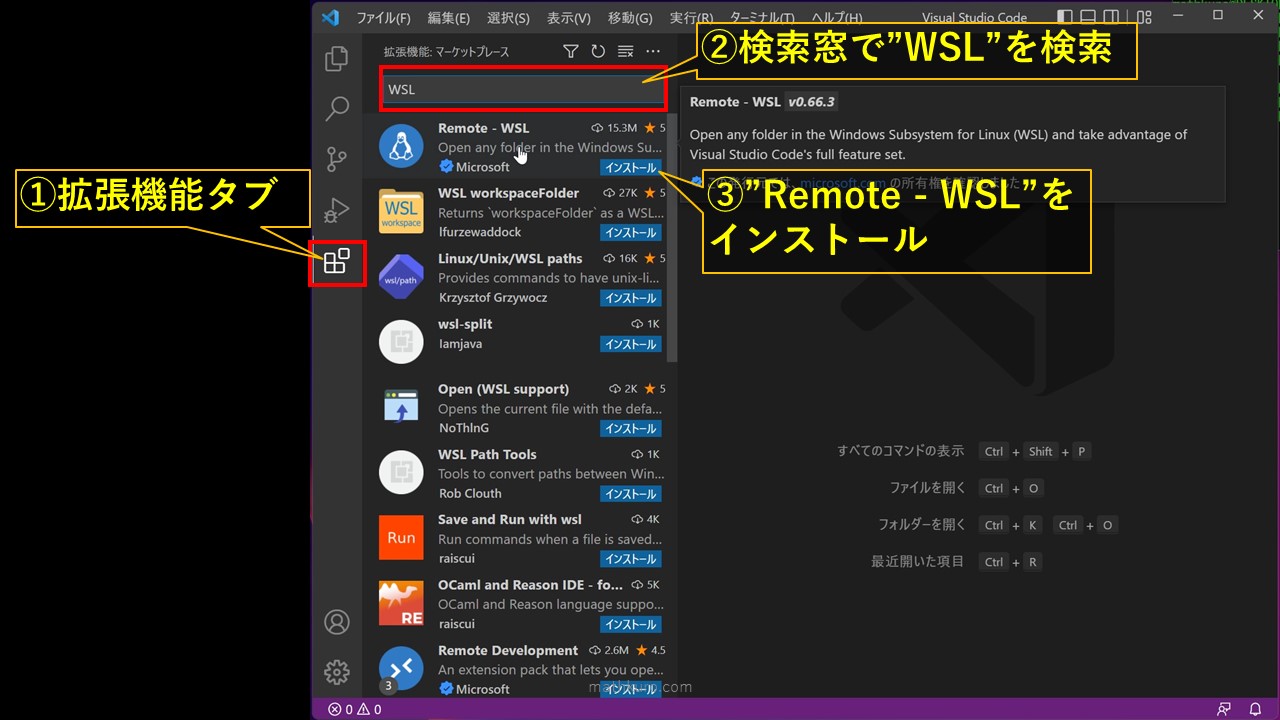Install the Linux/Unix/WSL paths extension
This screenshot has width=1280, height=720.
(630, 298)
